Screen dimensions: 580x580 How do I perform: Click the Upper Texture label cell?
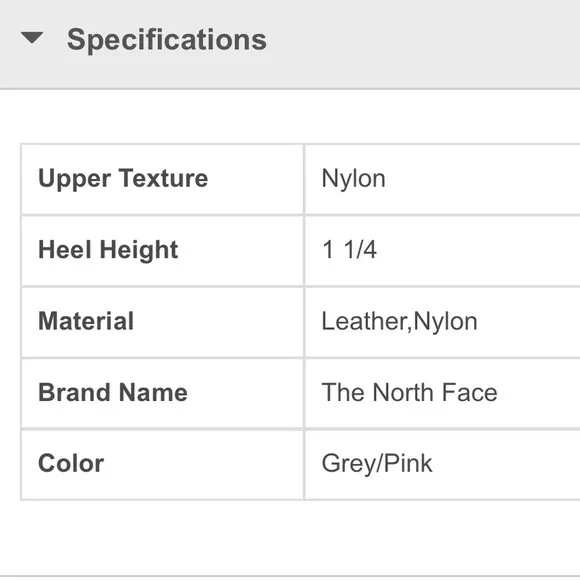[x=162, y=179]
